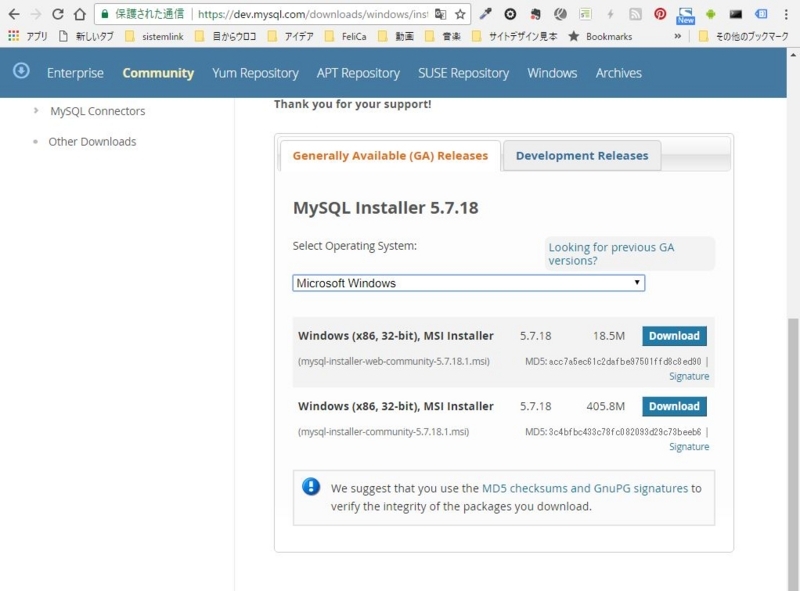Click the blue exclamation info icon
800x591 pixels.
pyautogui.click(x=311, y=486)
